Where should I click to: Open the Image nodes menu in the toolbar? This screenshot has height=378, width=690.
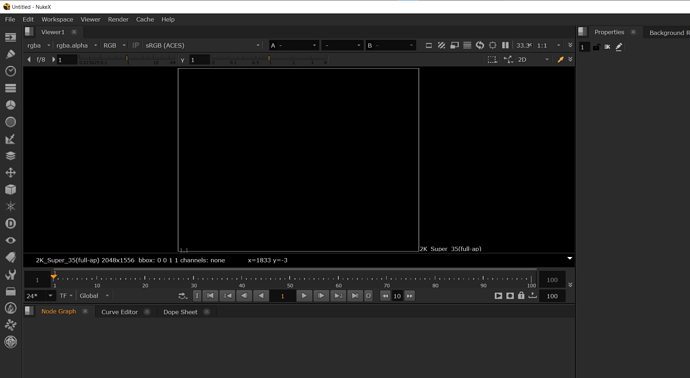(11, 37)
